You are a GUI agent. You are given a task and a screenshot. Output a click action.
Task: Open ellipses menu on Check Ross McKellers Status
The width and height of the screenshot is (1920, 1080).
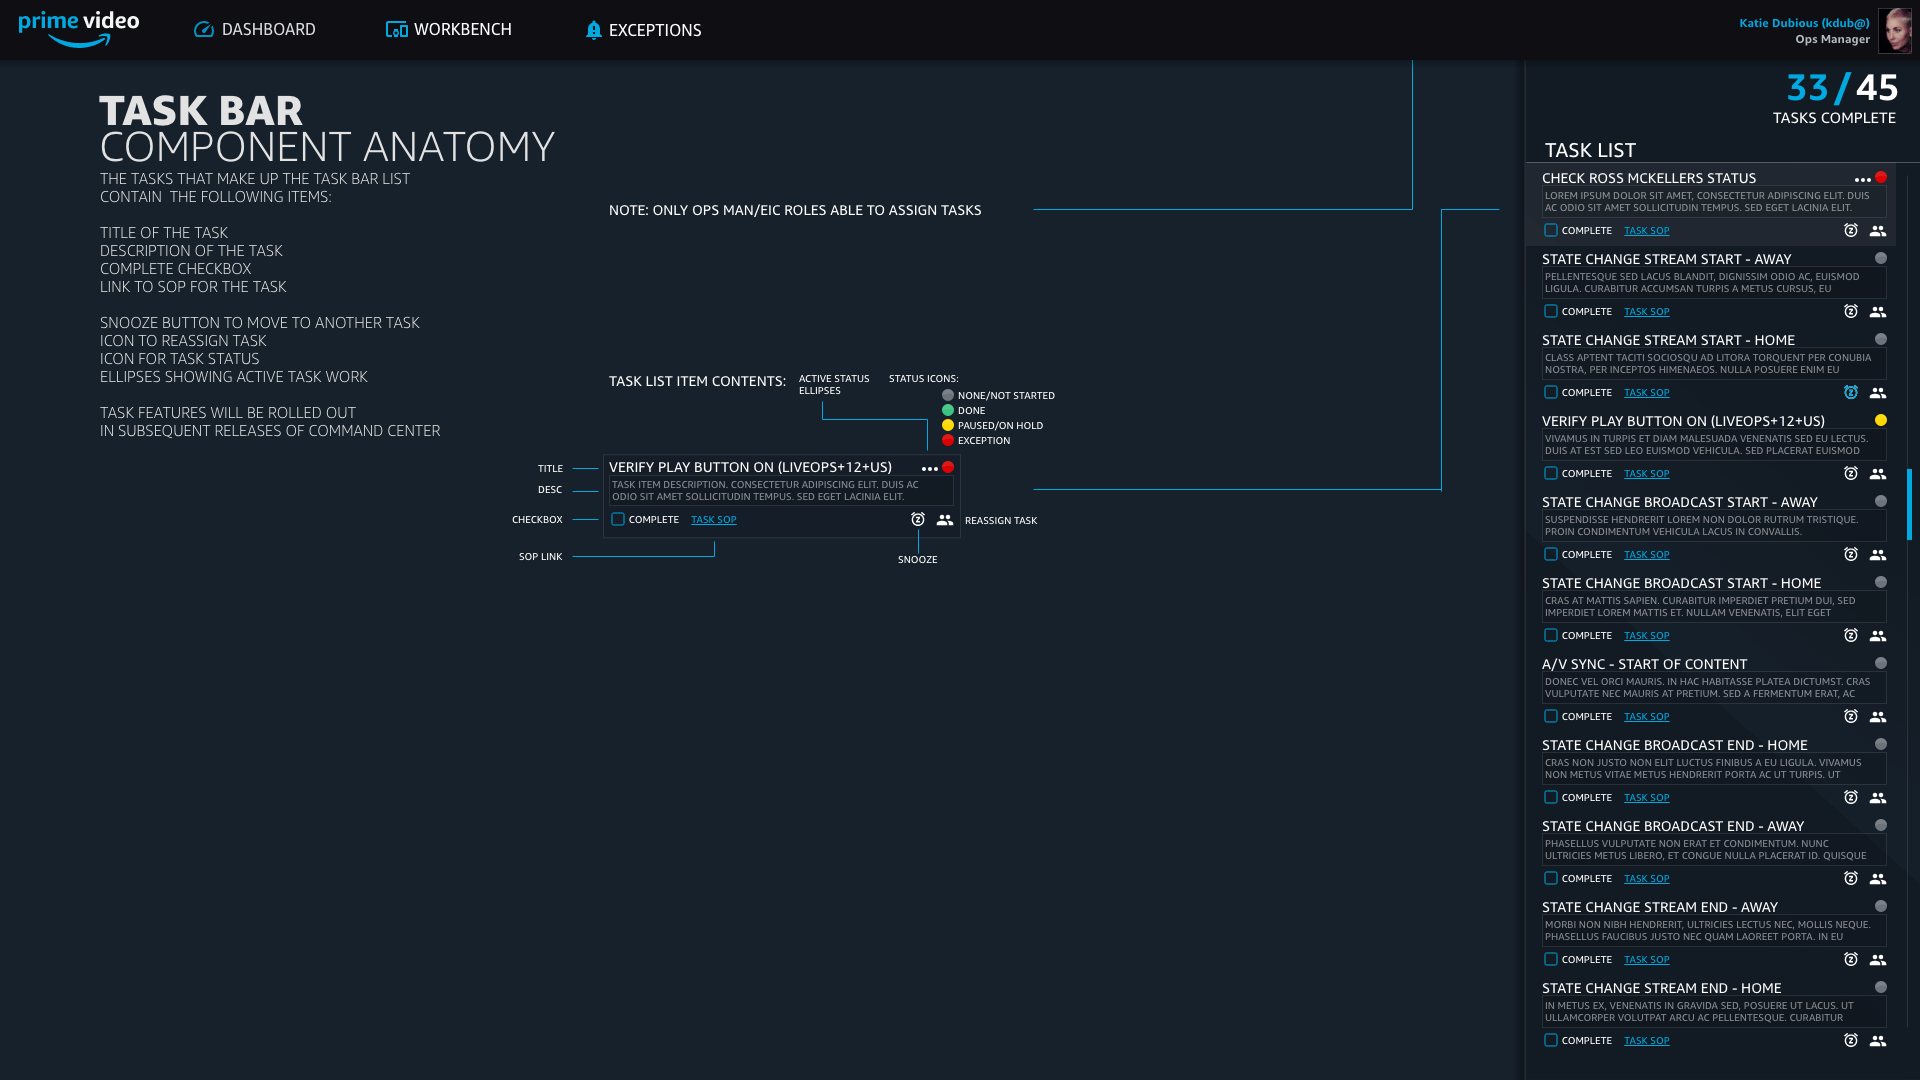point(1862,180)
